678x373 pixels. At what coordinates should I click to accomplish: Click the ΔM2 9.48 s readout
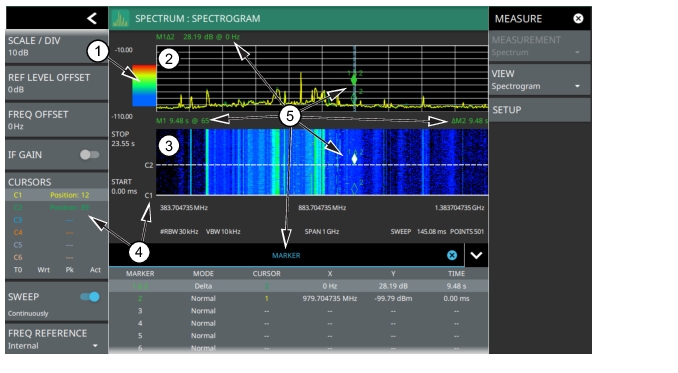[469, 121]
